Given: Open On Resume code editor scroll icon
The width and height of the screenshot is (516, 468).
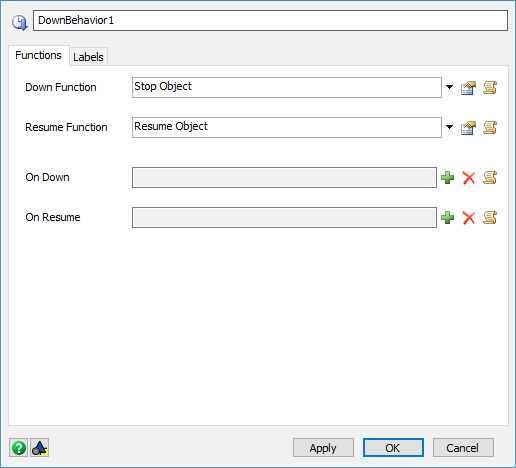Looking at the screenshot, I should click(x=490, y=218).
